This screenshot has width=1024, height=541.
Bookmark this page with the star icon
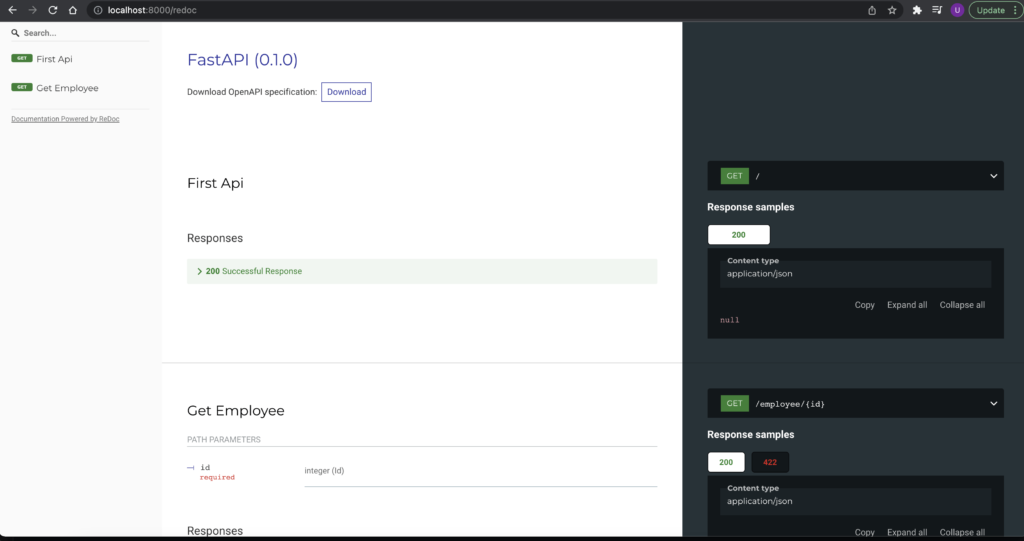click(x=892, y=10)
